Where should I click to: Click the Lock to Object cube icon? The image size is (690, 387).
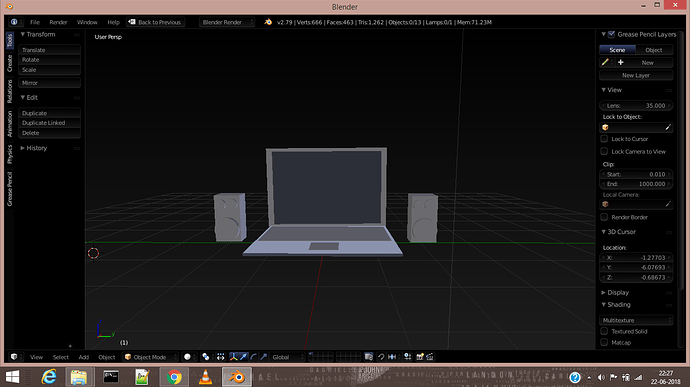coord(605,127)
